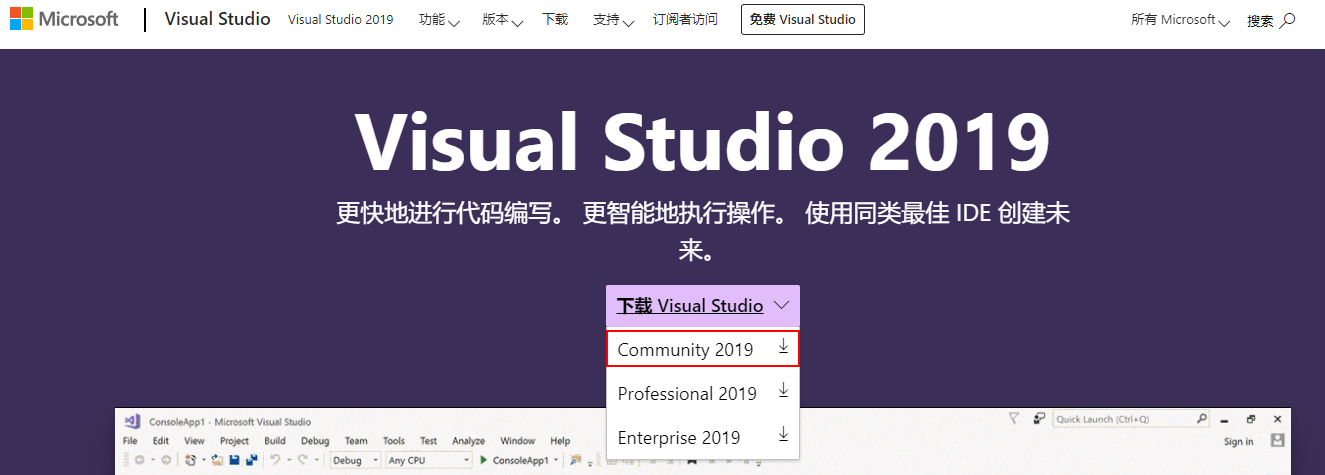Click the notifications filter flag icon

(x=1014, y=418)
